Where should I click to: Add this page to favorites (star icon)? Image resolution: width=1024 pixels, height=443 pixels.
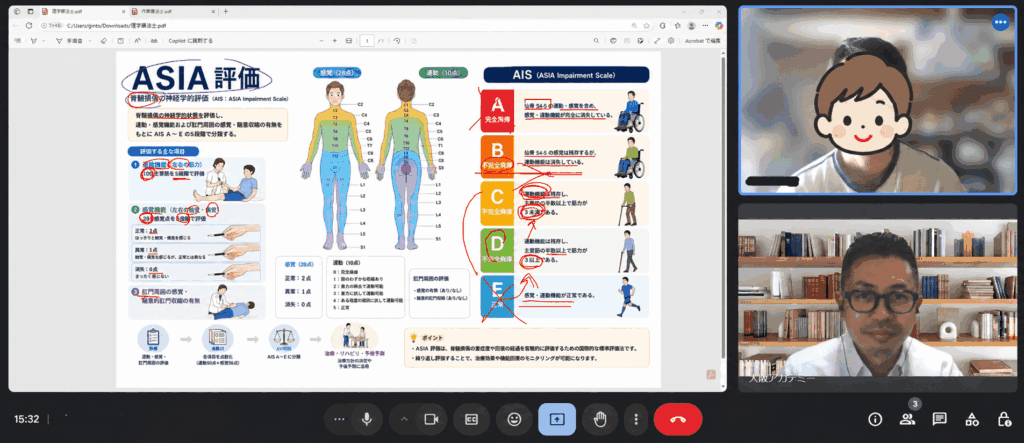(647, 25)
